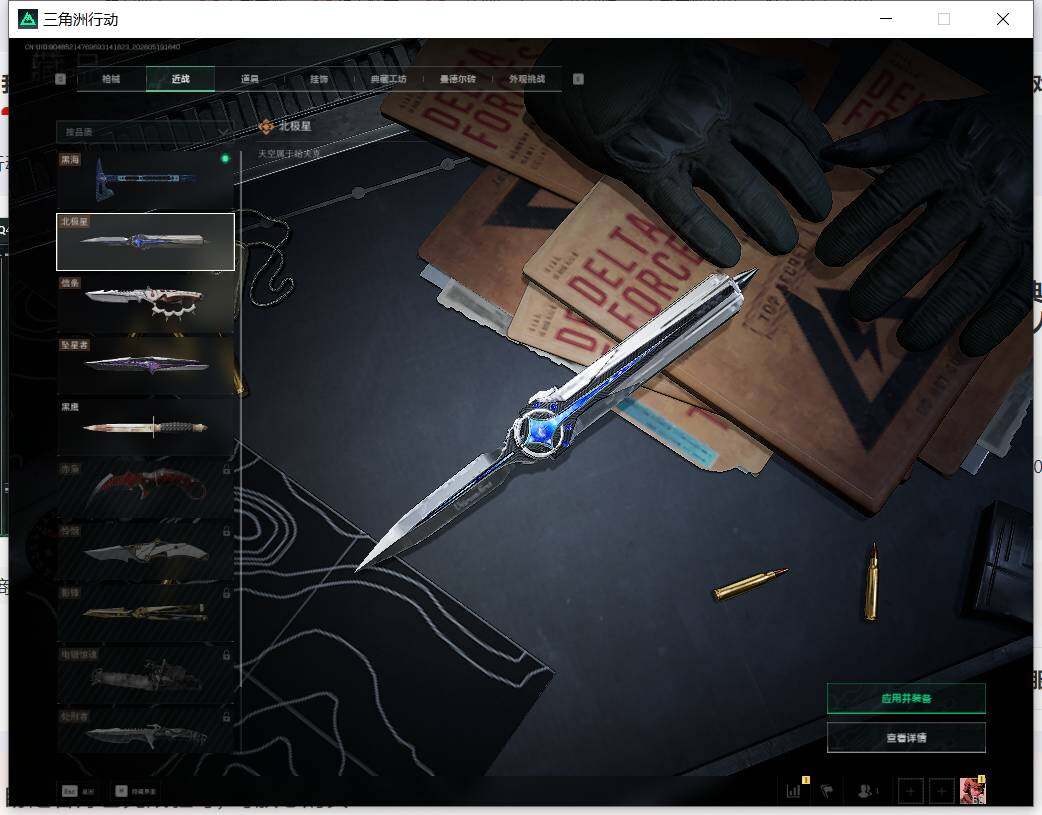The width and height of the screenshot is (1042, 815).
Task: Click the 三角洲行动 app logo icon
Action: click(x=28, y=19)
